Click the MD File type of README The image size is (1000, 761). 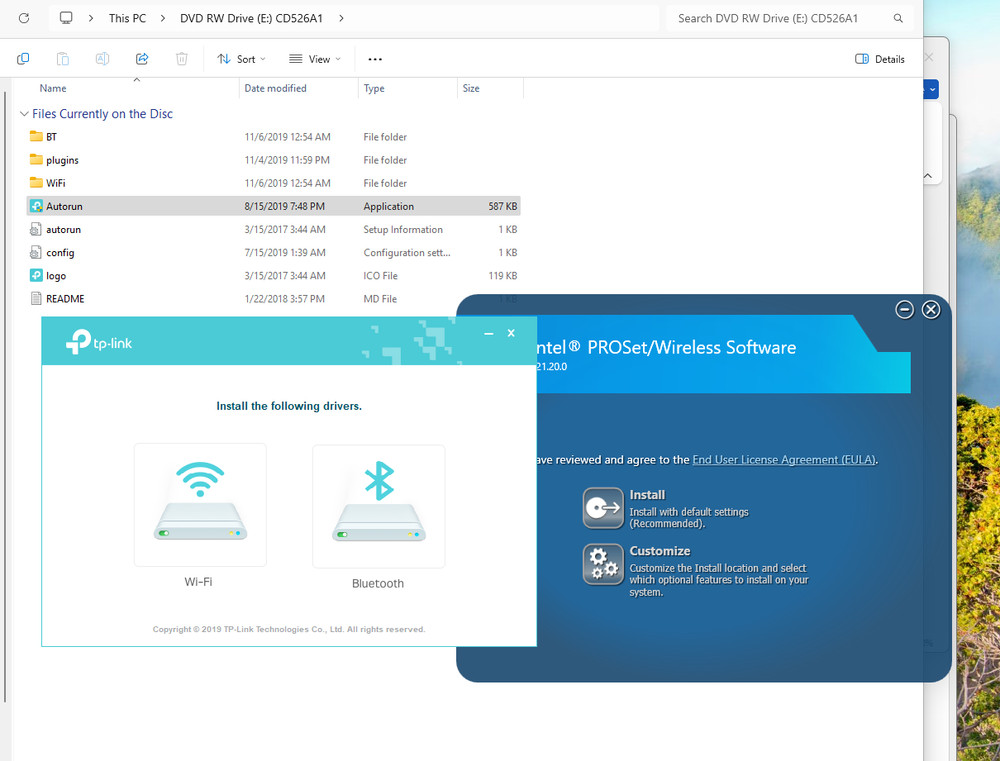pyautogui.click(x=380, y=299)
